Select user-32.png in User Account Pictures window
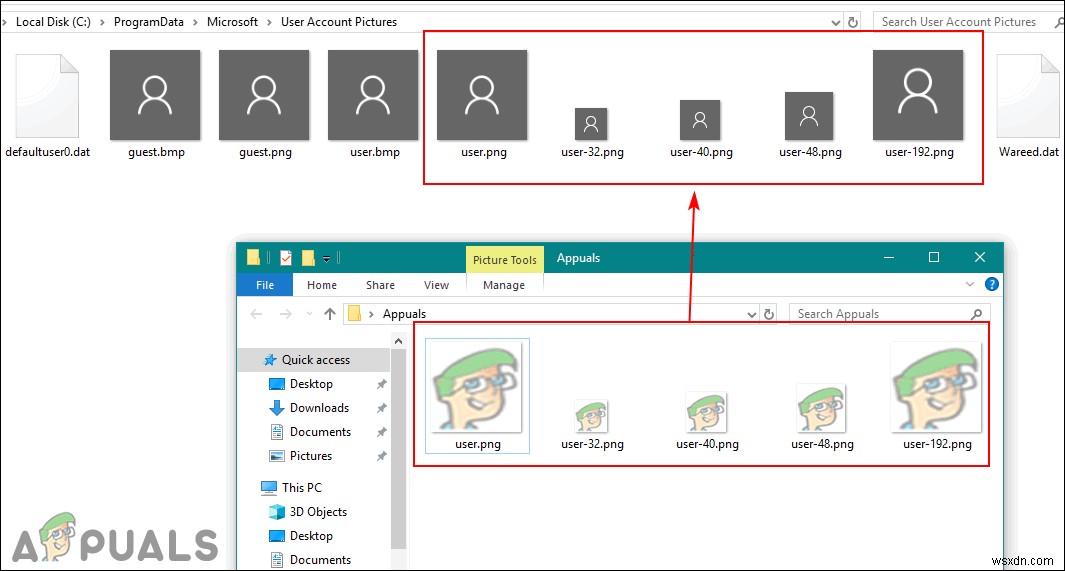 (592, 133)
